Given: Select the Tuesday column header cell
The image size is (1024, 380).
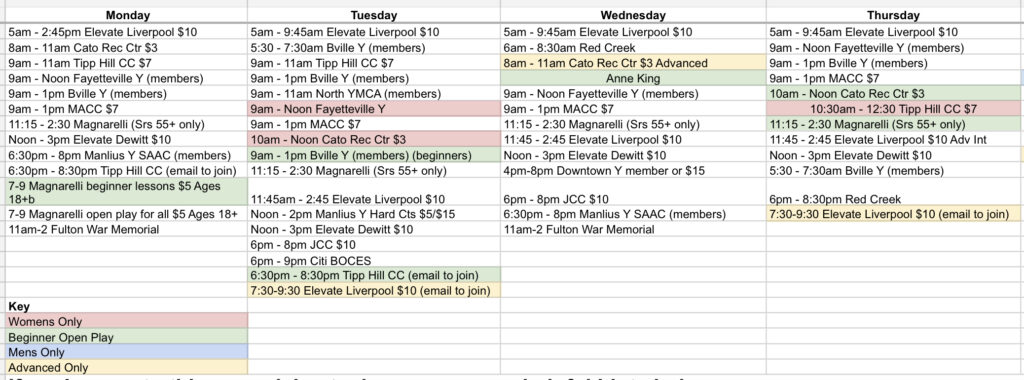Looking at the screenshot, I should (x=374, y=16).
